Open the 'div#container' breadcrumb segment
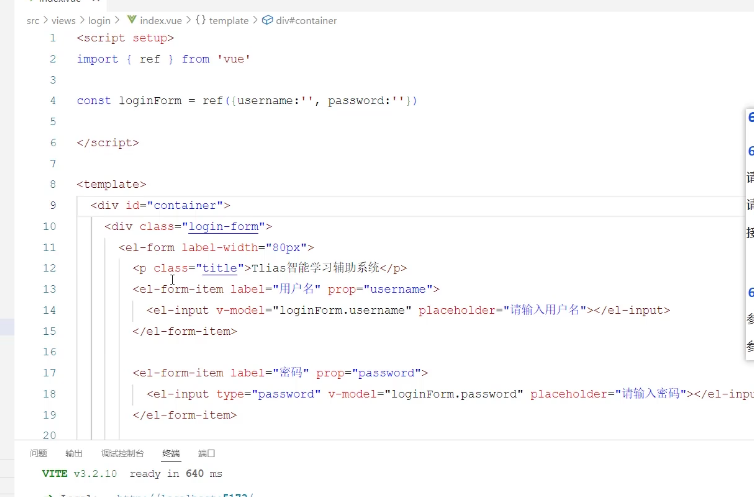This screenshot has width=754, height=497. click(306, 21)
